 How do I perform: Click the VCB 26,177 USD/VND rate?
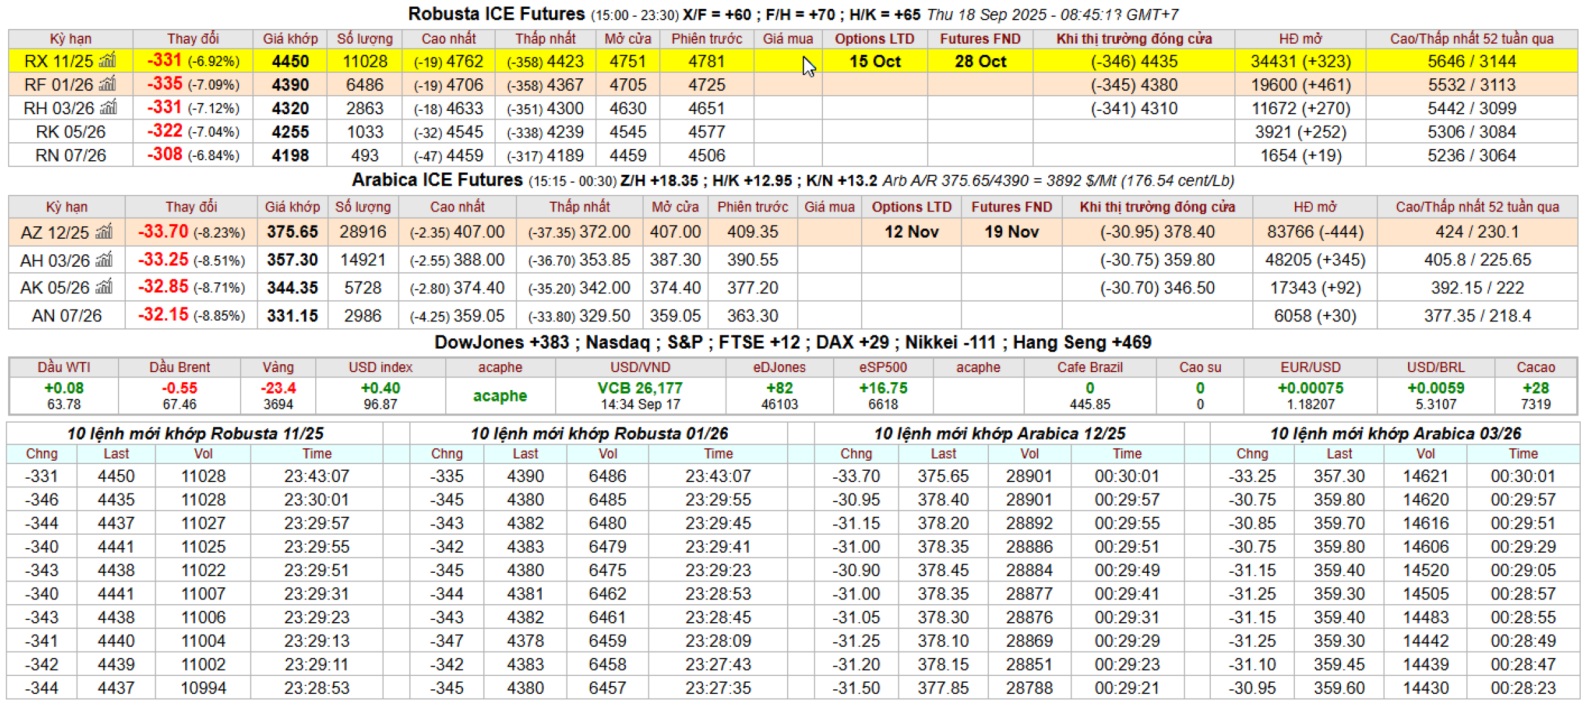pyautogui.click(x=640, y=388)
